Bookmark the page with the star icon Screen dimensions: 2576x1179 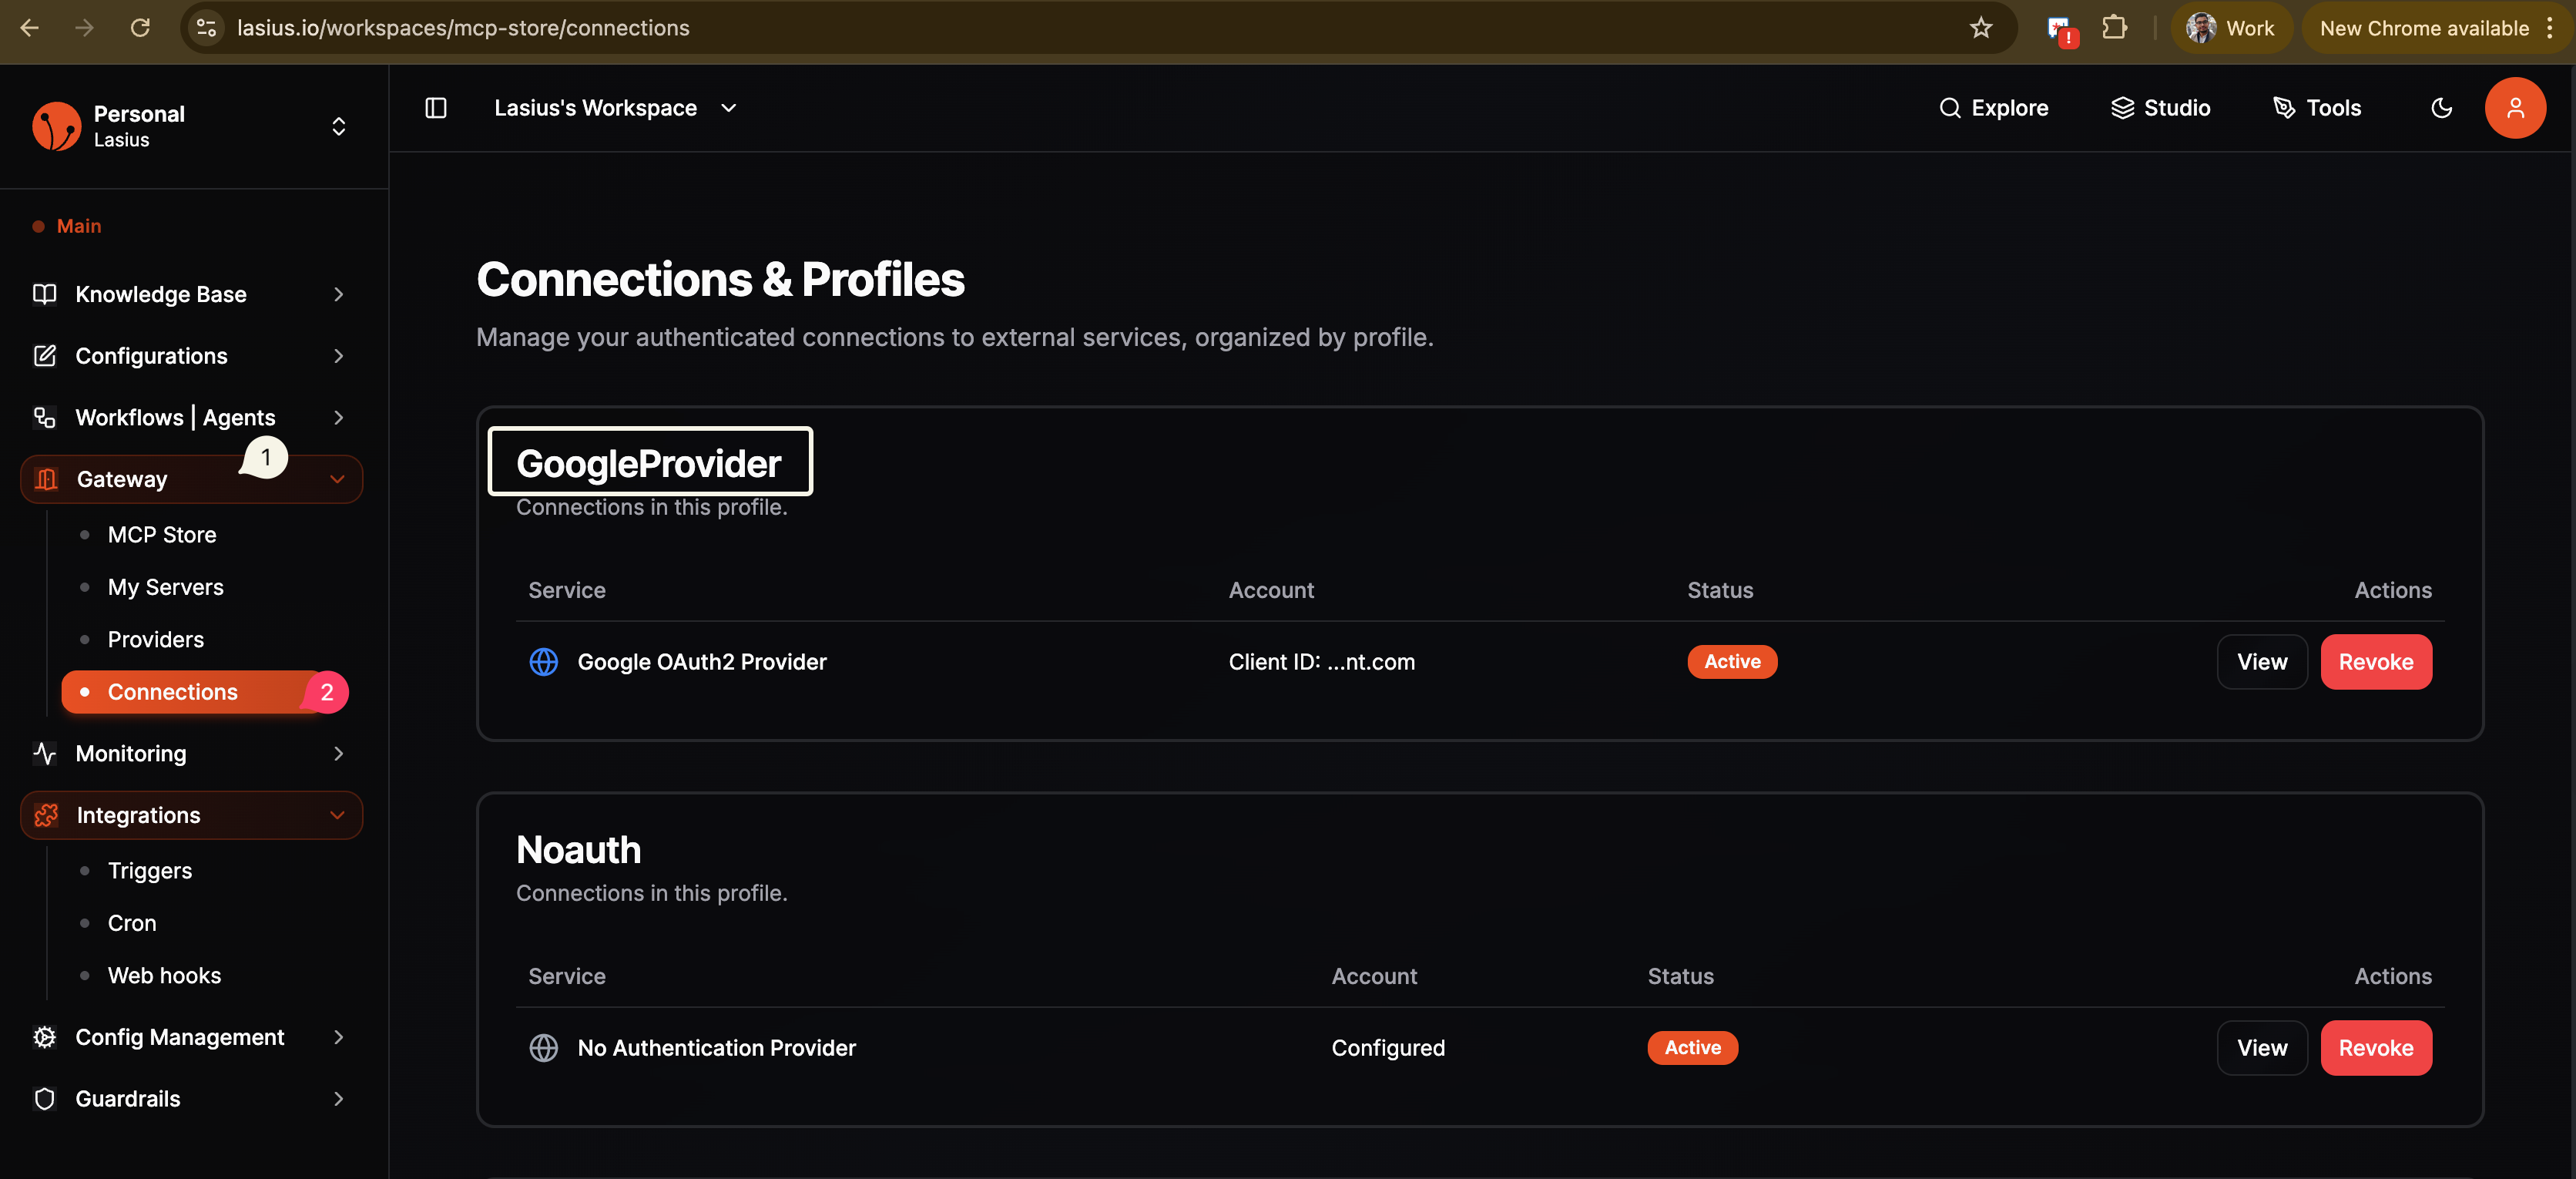tap(1981, 28)
